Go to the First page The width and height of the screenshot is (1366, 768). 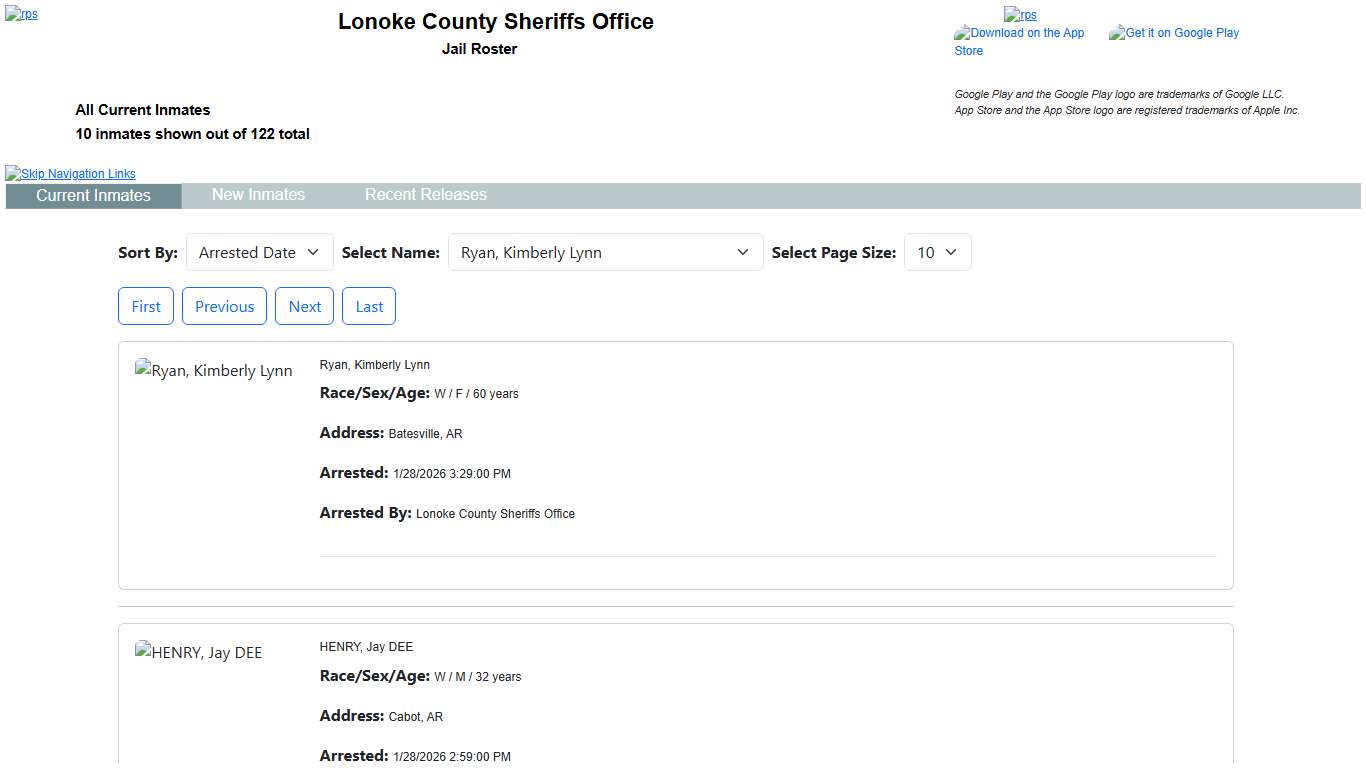pyautogui.click(x=146, y=307)
